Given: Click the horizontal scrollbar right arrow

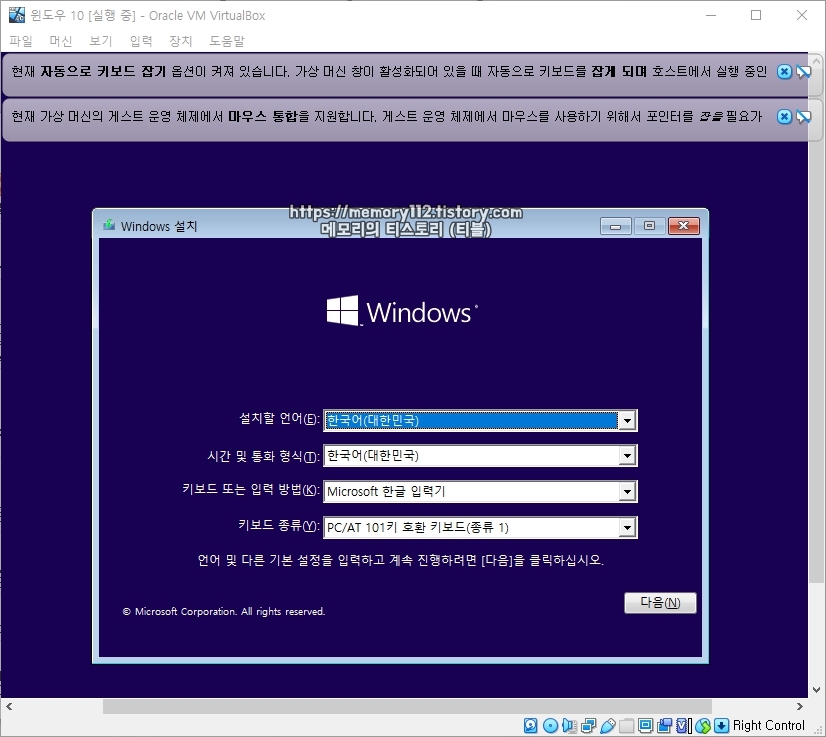Looking at the screenshot, I should click(x=800, y=706).
